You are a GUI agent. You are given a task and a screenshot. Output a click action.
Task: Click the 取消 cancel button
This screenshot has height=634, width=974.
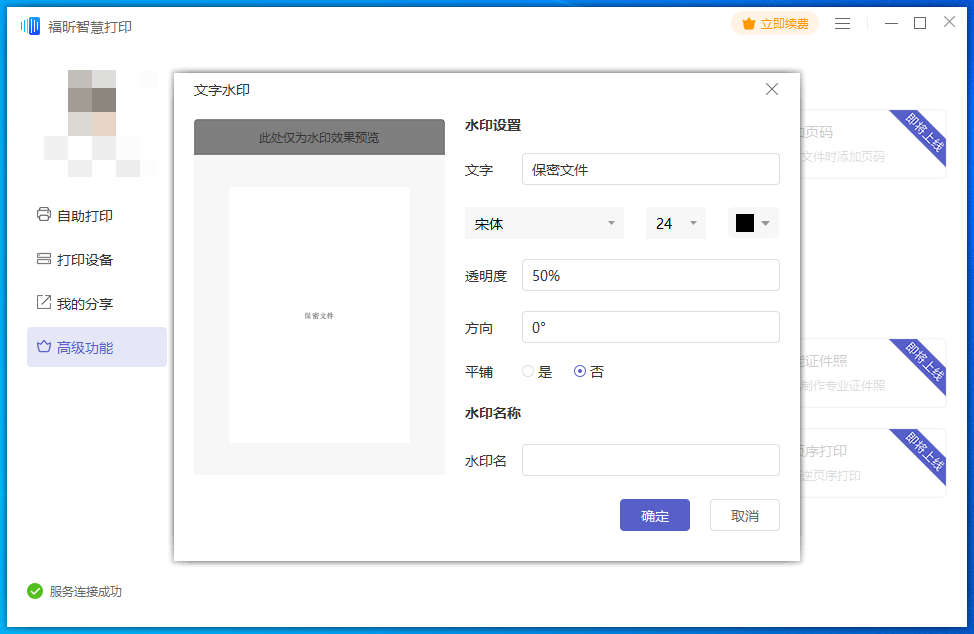coord(744,515)
